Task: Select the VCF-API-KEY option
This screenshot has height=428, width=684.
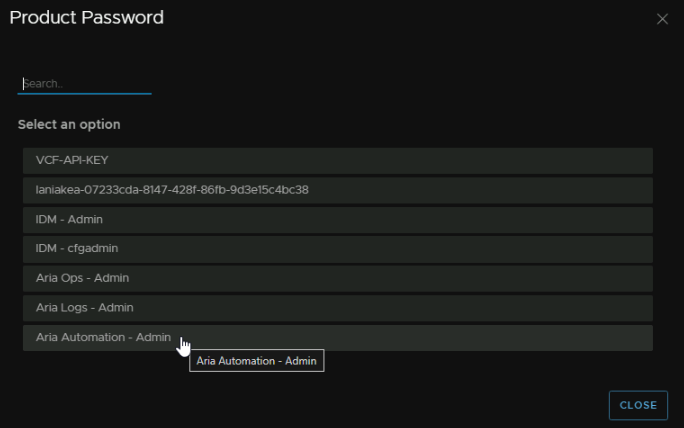Action: click(x=338, y=161)
